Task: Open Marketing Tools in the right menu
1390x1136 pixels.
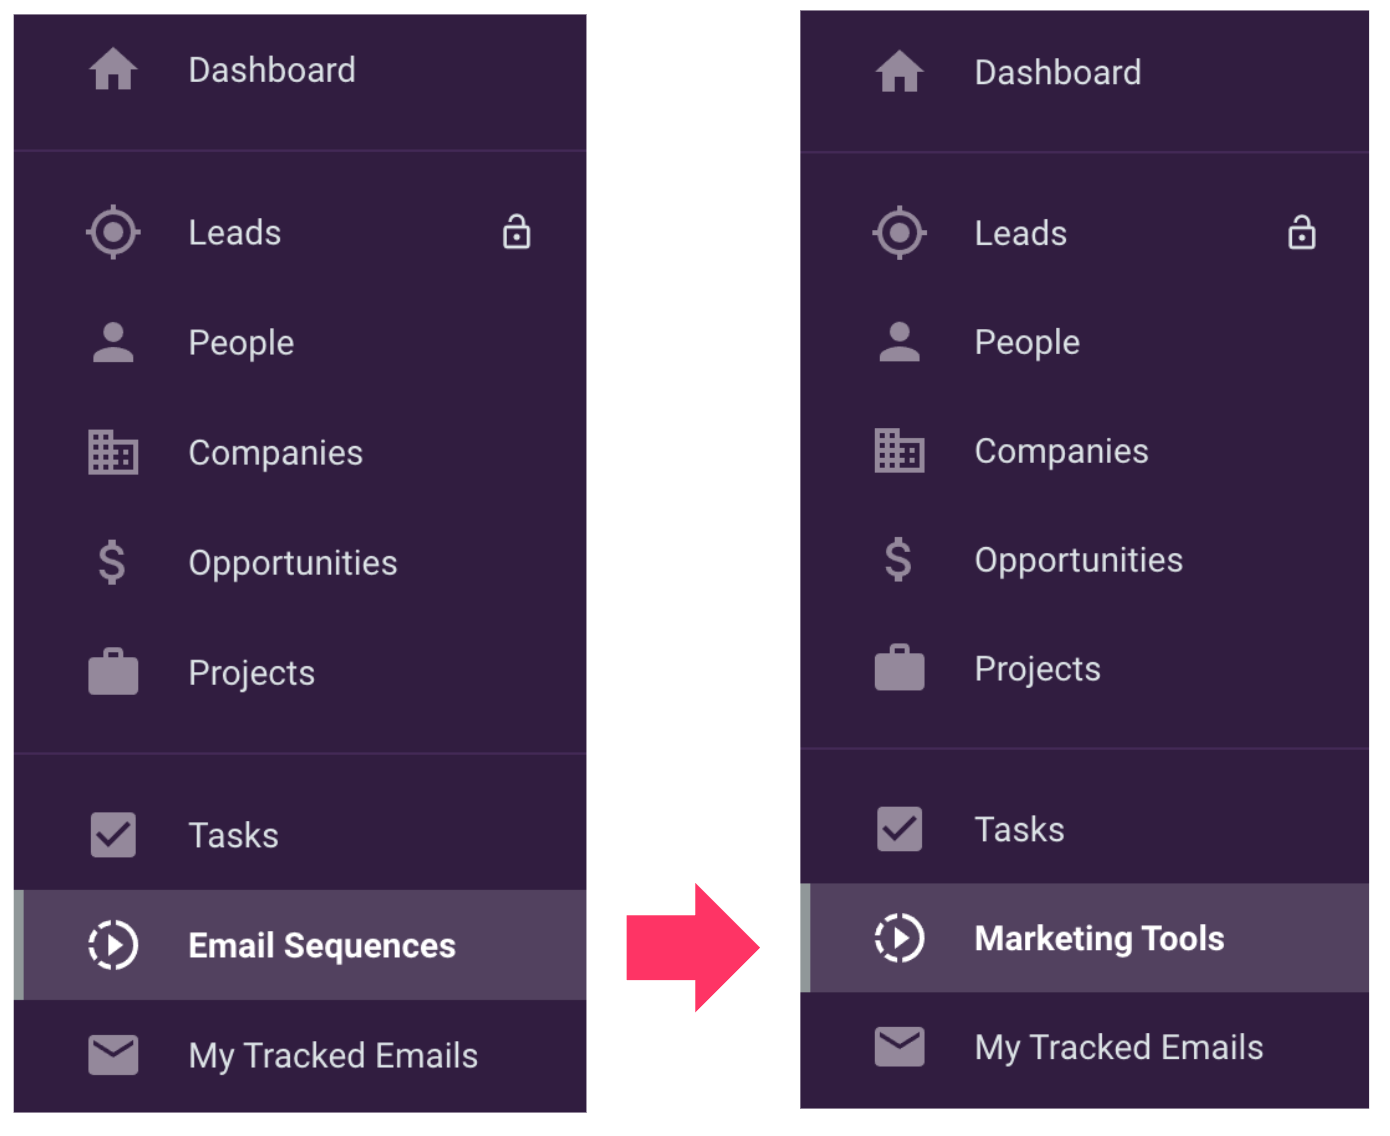Action: 1085,938
